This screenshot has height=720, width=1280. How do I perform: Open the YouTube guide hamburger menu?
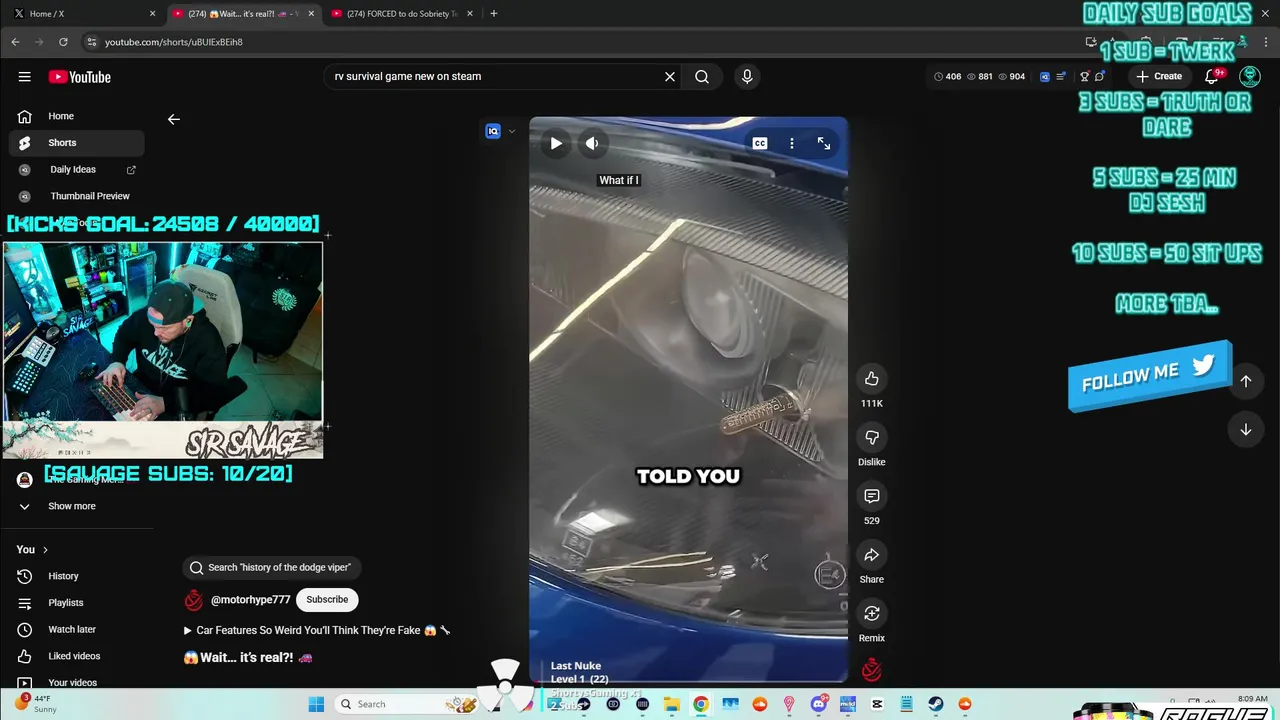[24, 77]
